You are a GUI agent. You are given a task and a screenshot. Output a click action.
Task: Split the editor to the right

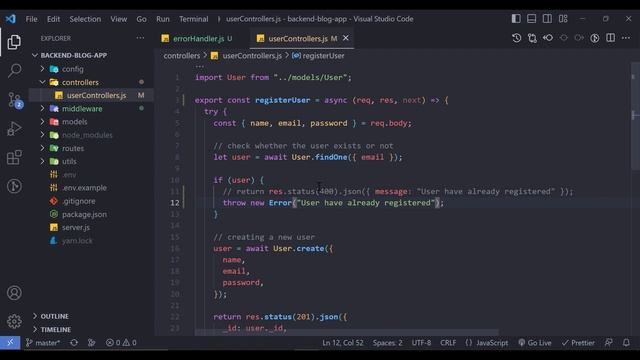point(611,38)
